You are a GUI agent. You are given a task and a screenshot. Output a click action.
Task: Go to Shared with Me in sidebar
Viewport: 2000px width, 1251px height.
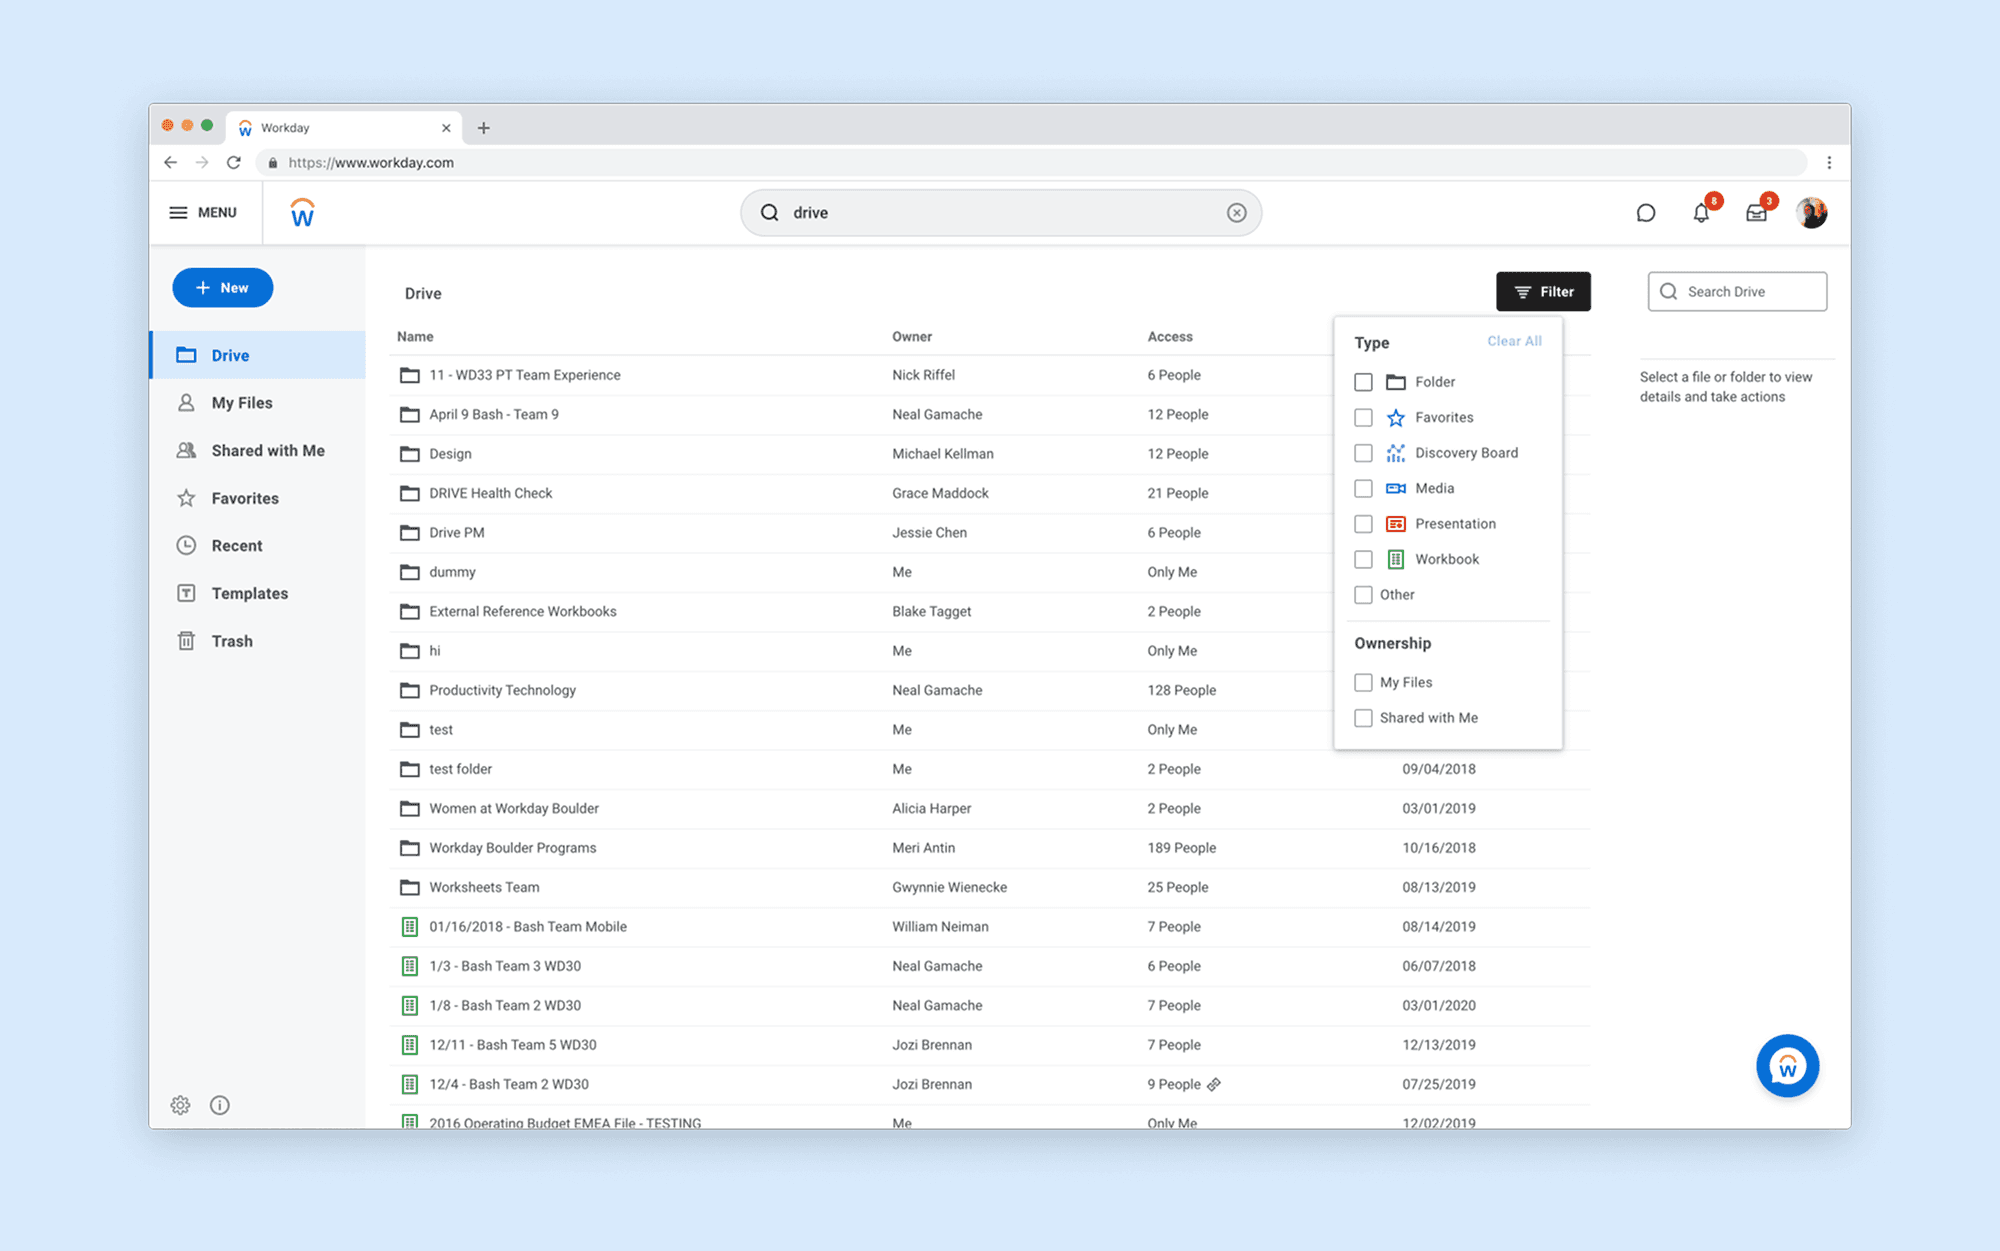(x=267, y=451)
